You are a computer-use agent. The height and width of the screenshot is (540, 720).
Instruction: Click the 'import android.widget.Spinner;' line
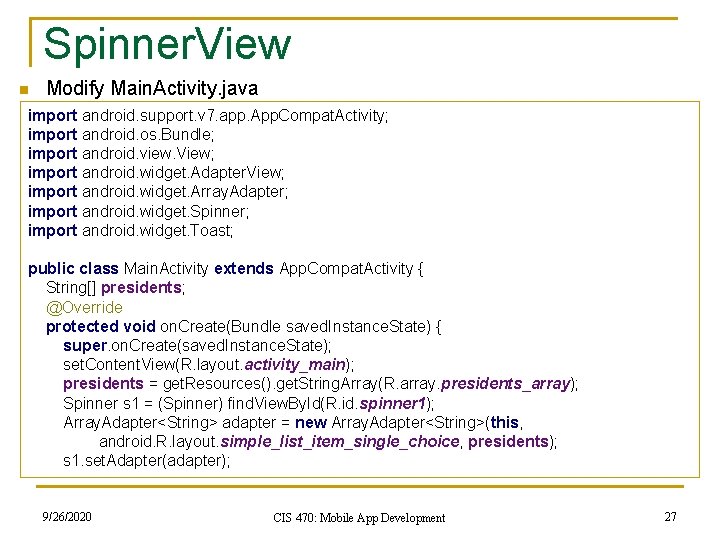[x=139, y=212]
